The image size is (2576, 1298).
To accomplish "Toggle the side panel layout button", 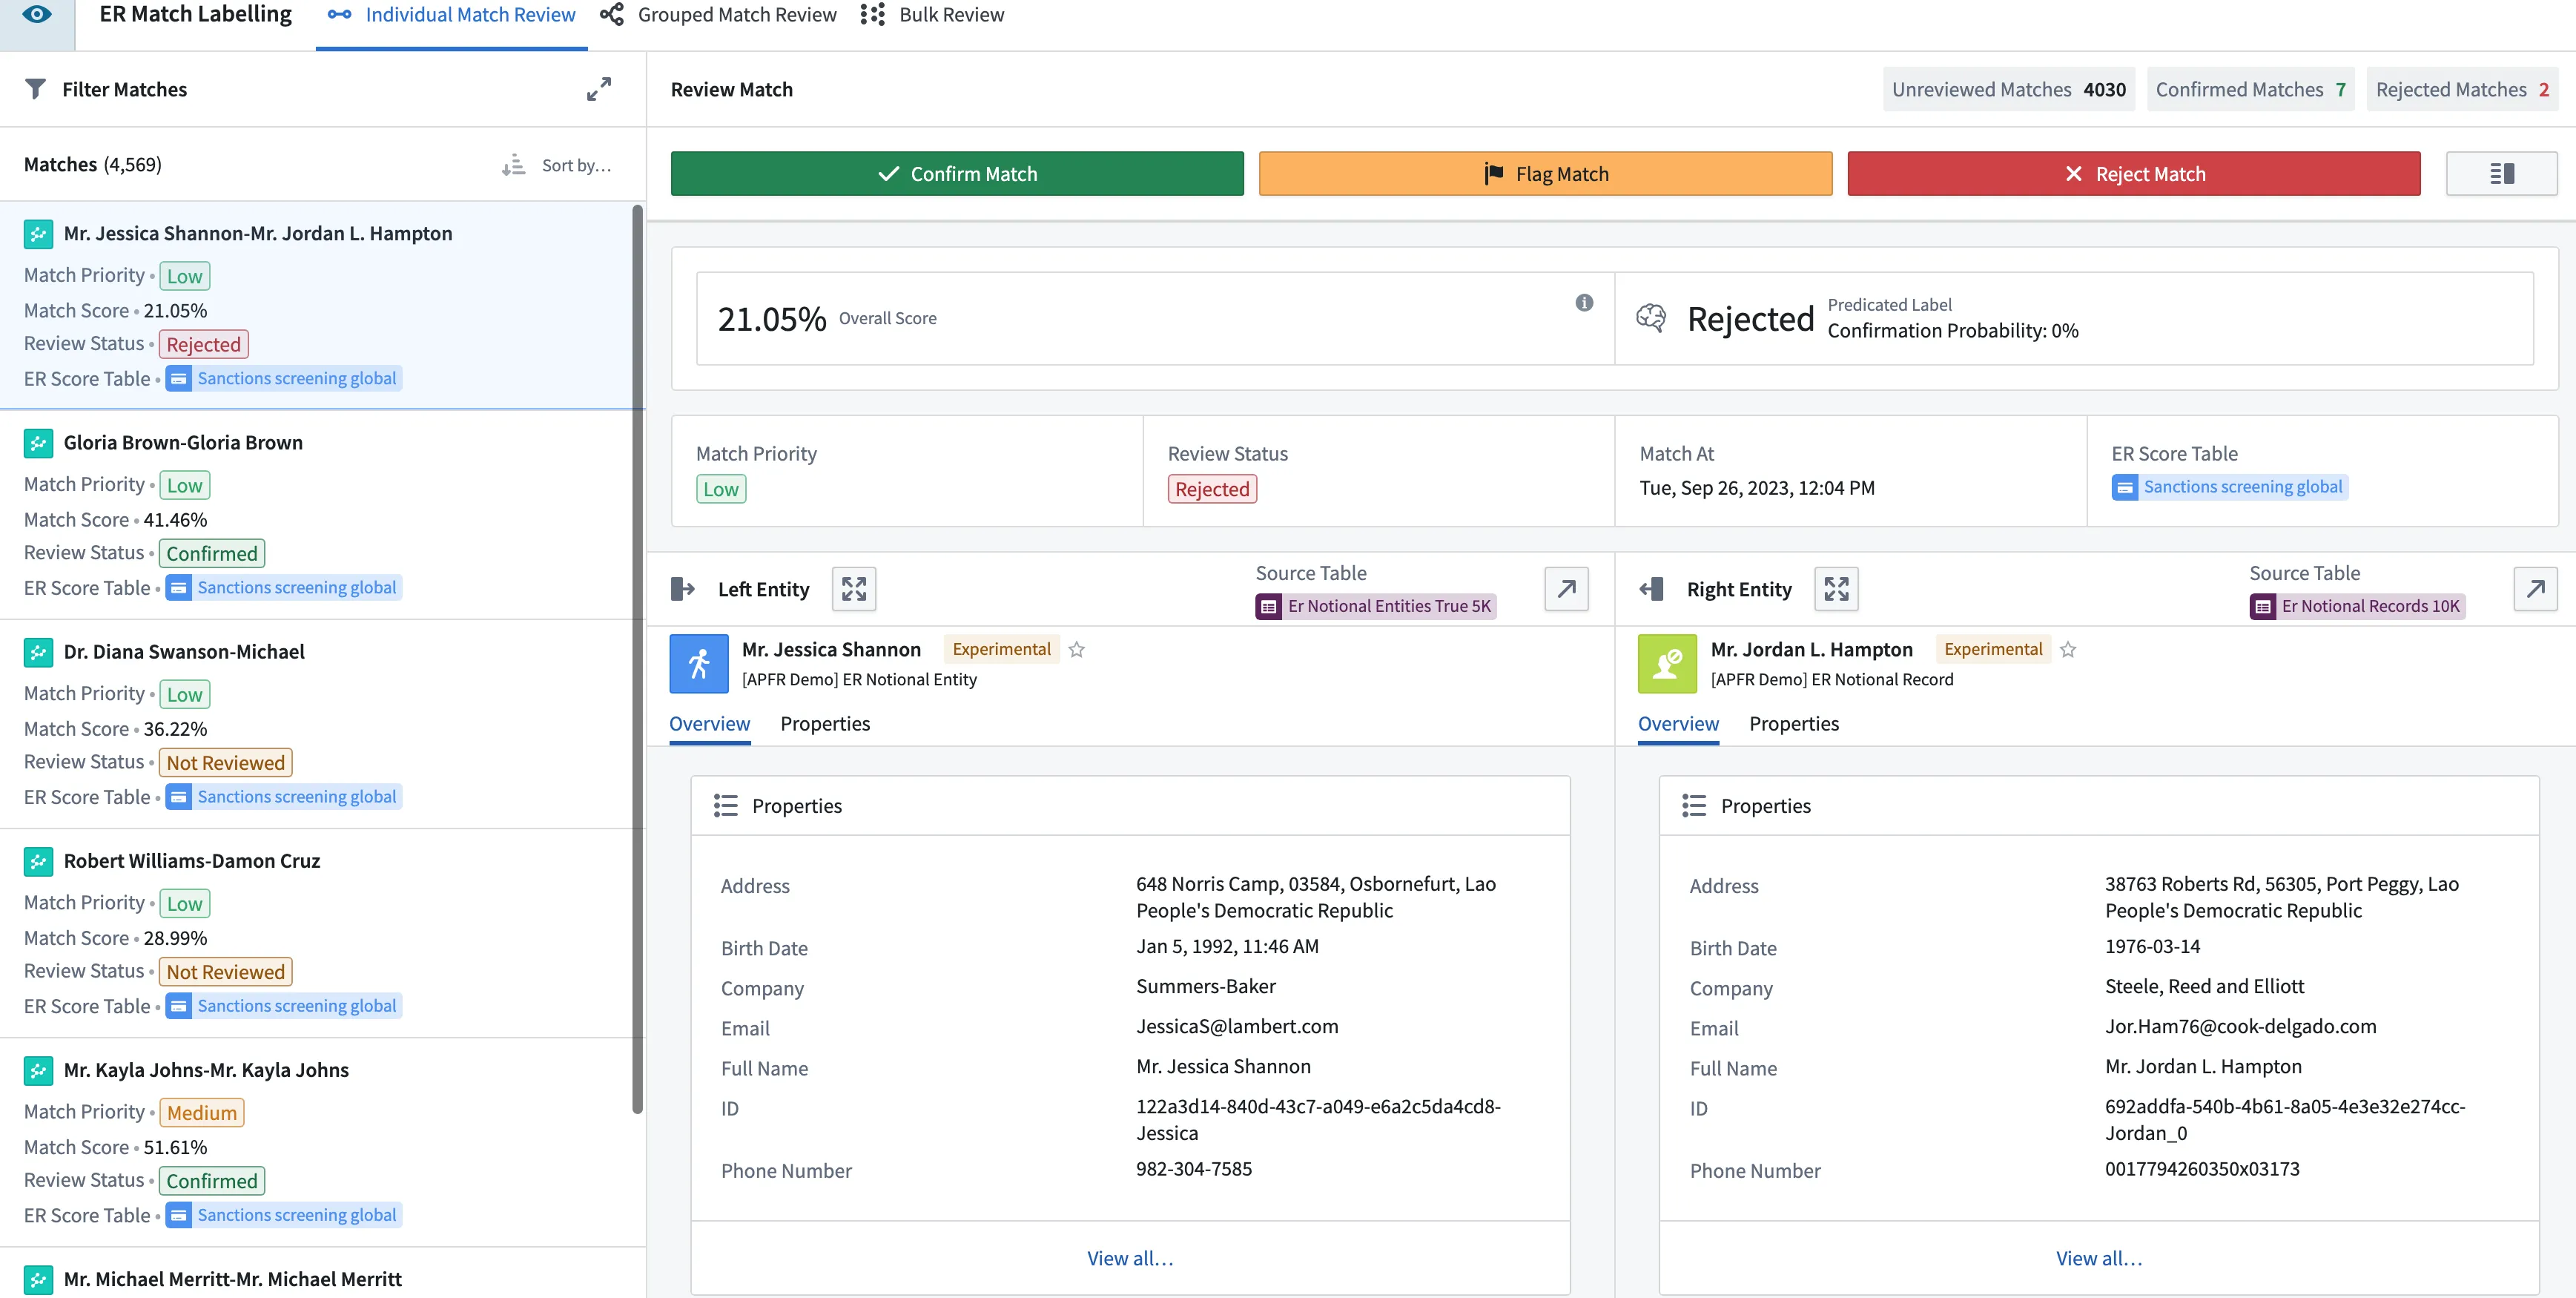I will 2500,174.
